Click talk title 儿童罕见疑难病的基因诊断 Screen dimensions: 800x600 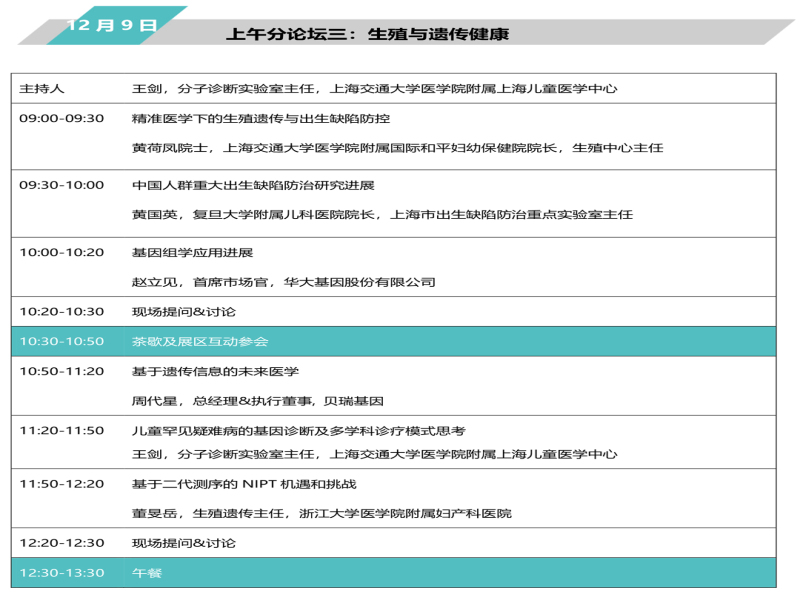click(298, 431)
